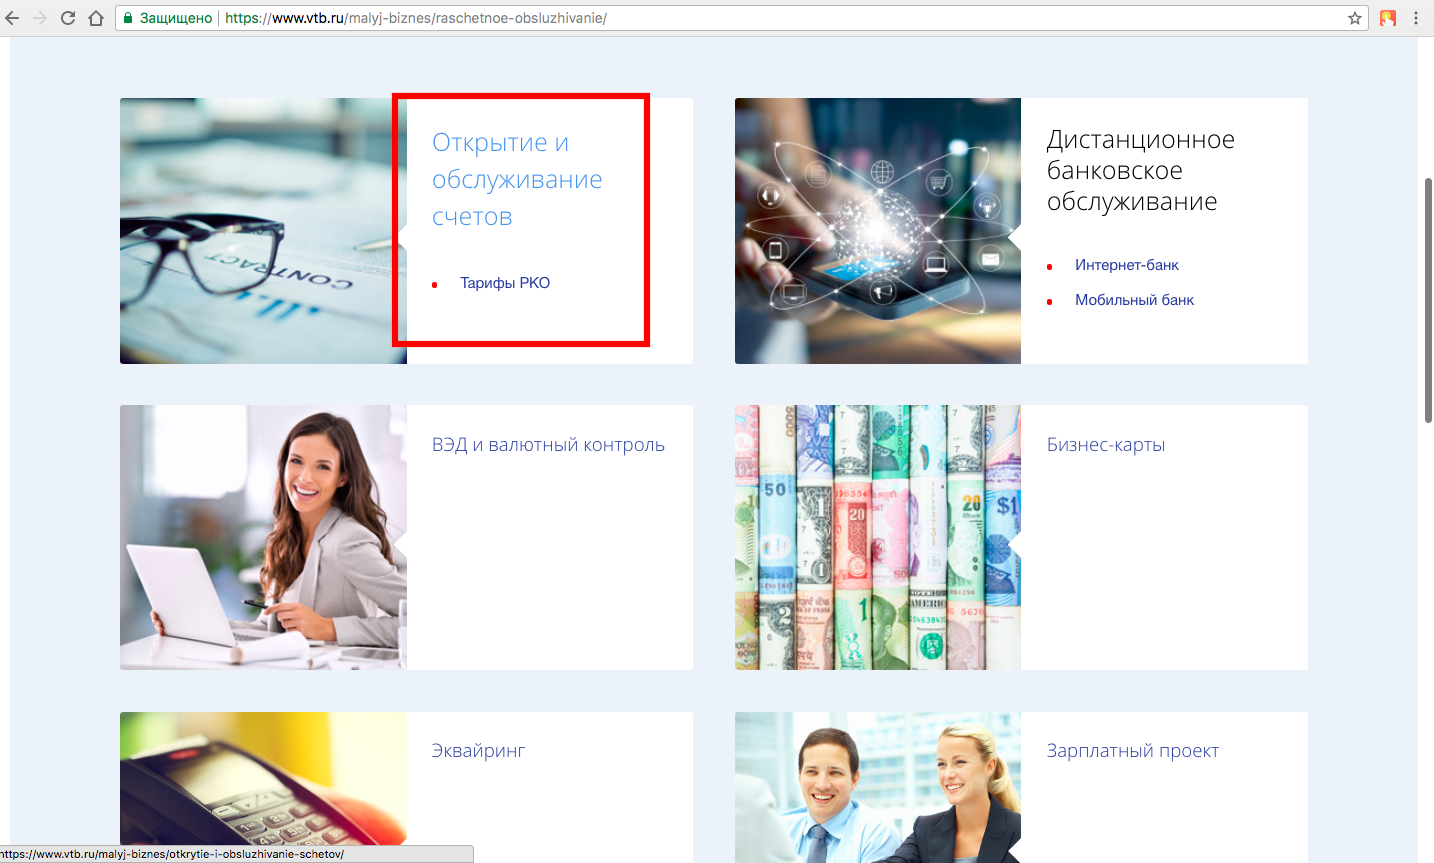
Task: Open the Тарифы РКО link
Action: click(504, 283)
